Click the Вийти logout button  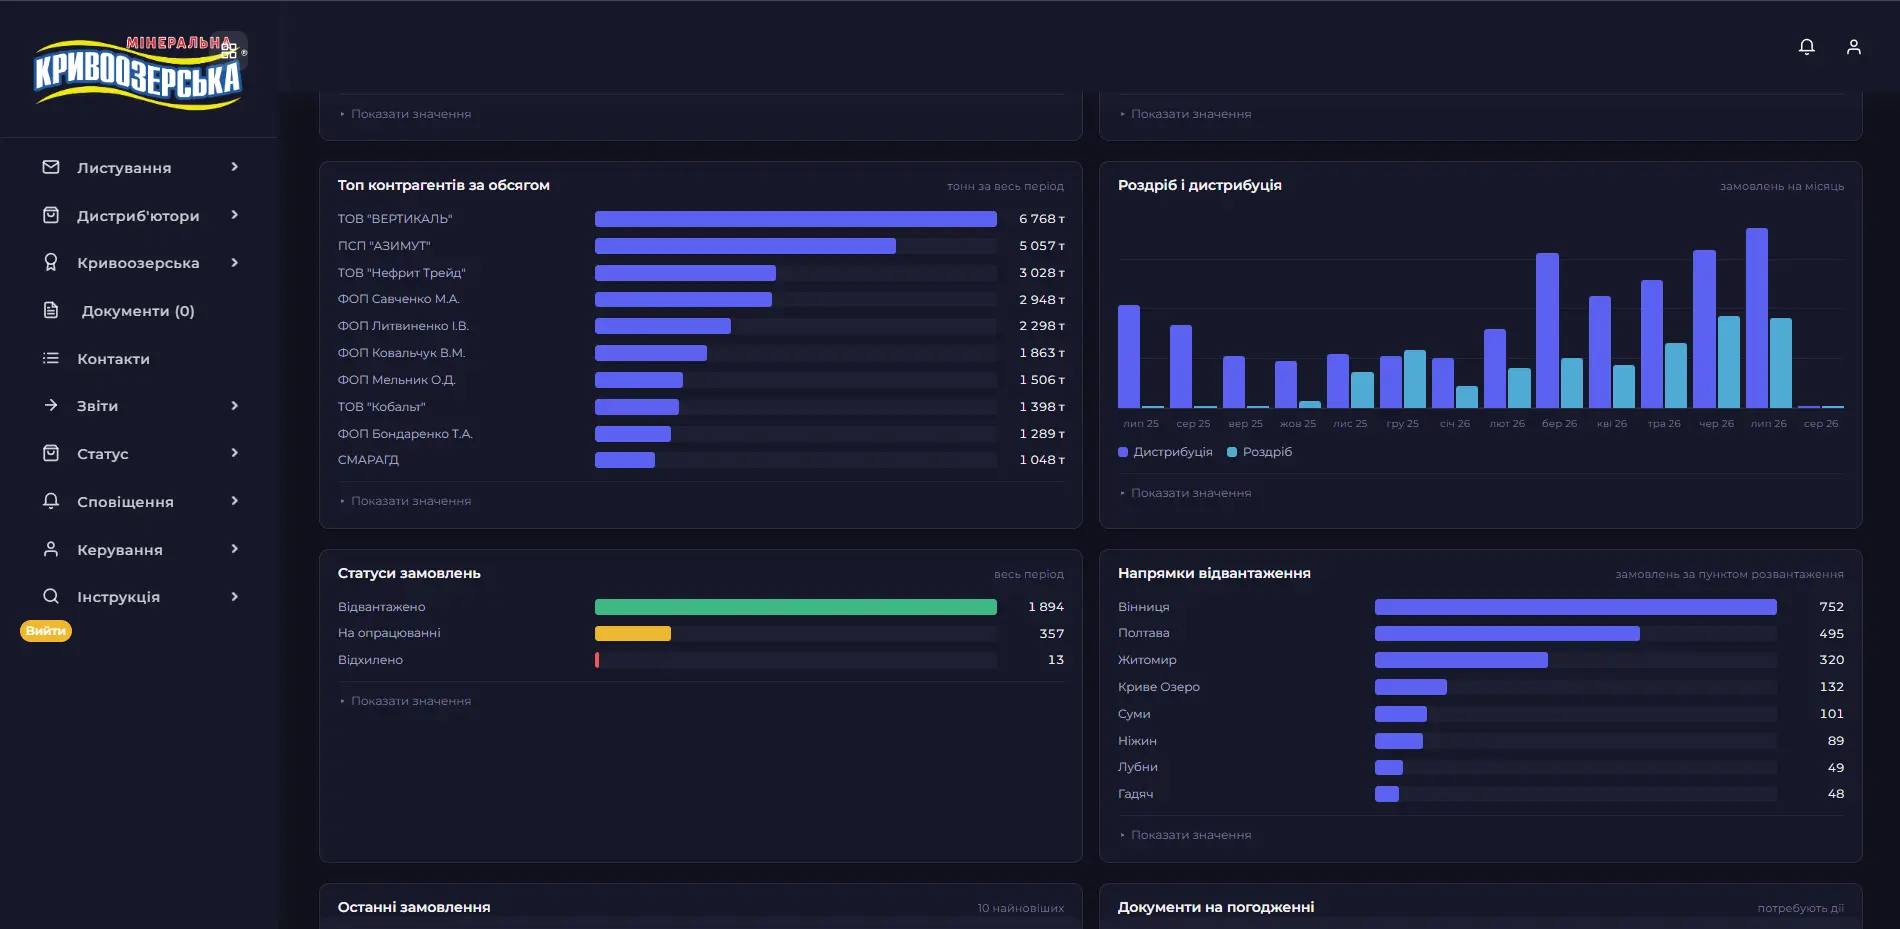(46, 631)
